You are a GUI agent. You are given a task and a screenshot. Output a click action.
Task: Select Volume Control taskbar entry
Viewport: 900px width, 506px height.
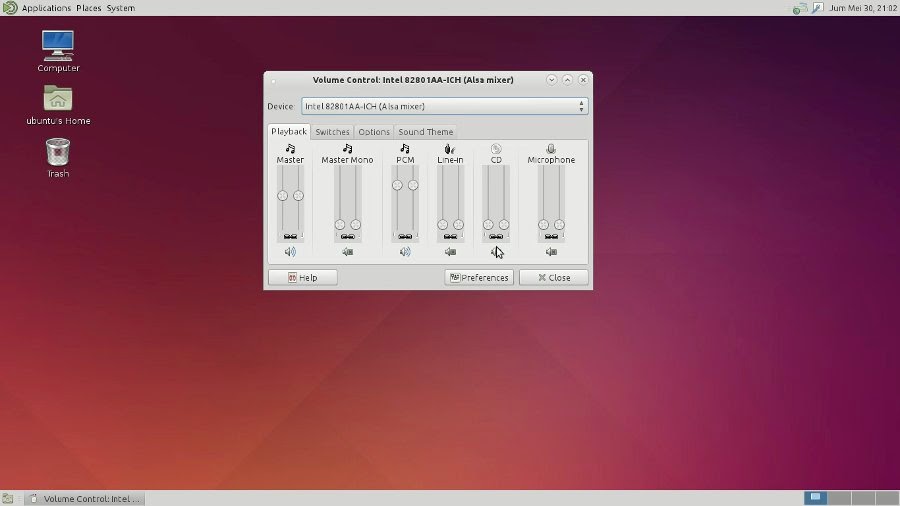(85, 499)
